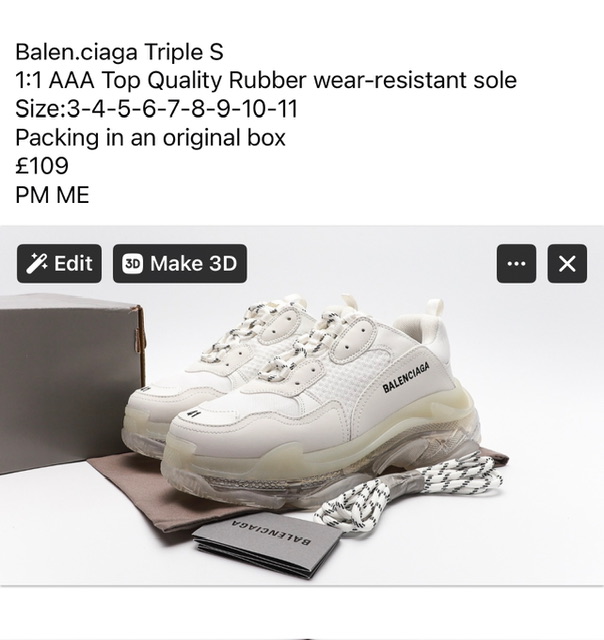Click the Edit photo button
This screenshot has height=640, width=604.
59,264
